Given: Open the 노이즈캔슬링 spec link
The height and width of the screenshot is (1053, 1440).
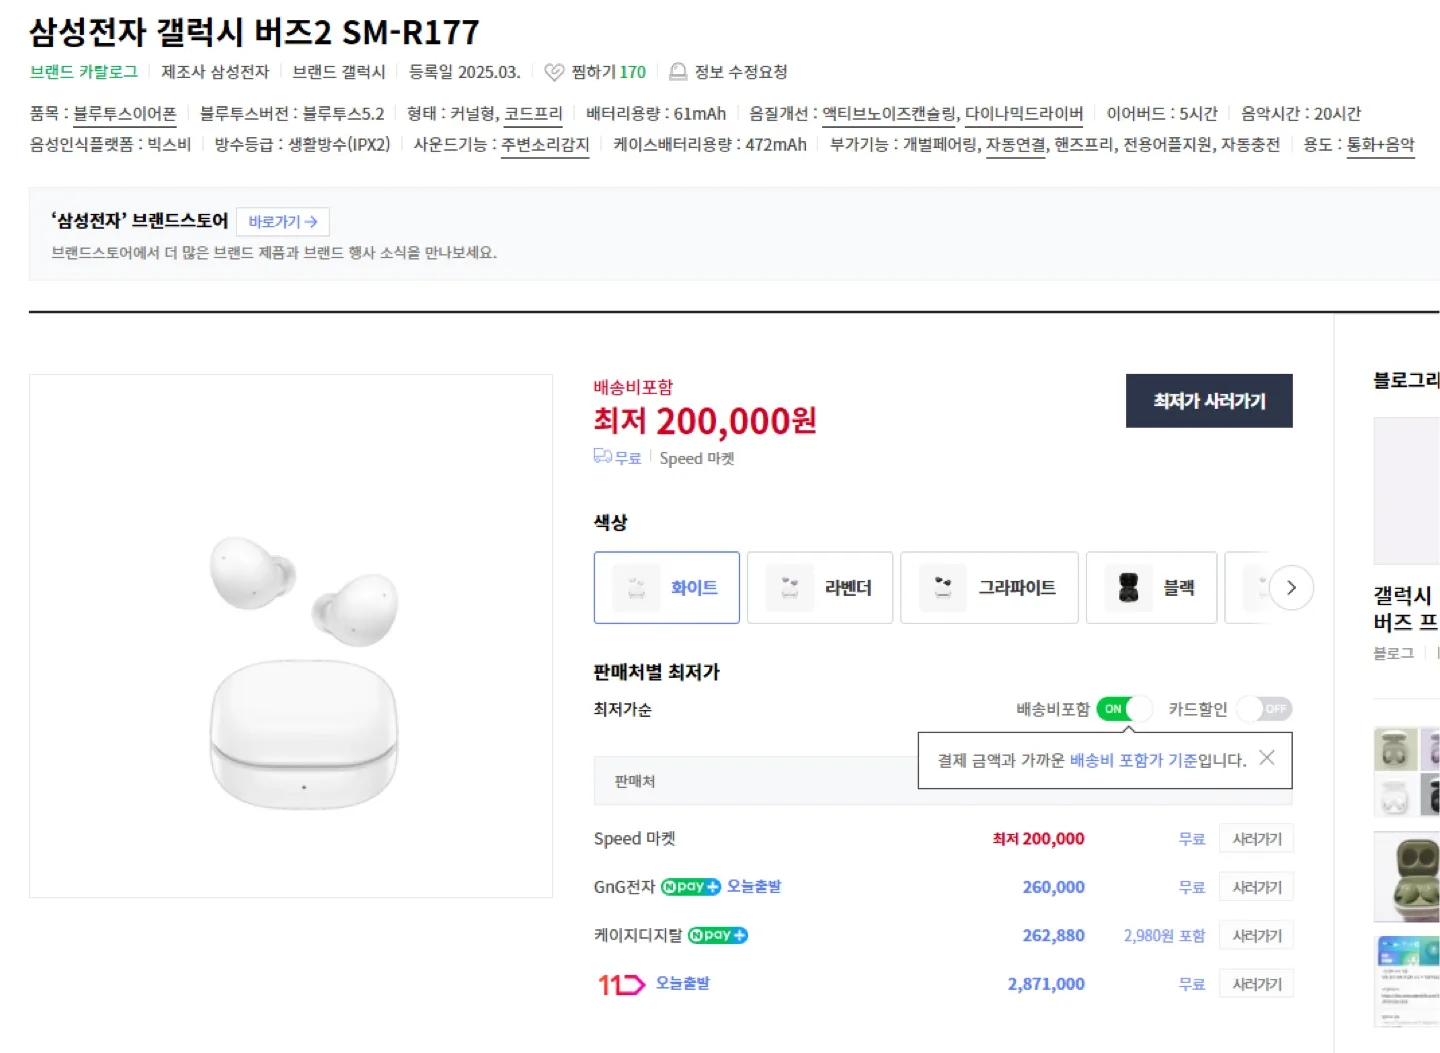Looking at the screenshot, I should [x=890, y=114].
